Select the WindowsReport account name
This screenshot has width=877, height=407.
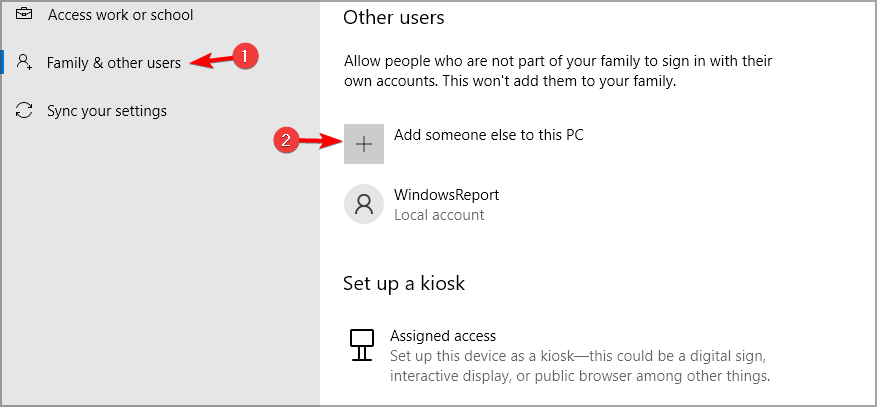446,195
